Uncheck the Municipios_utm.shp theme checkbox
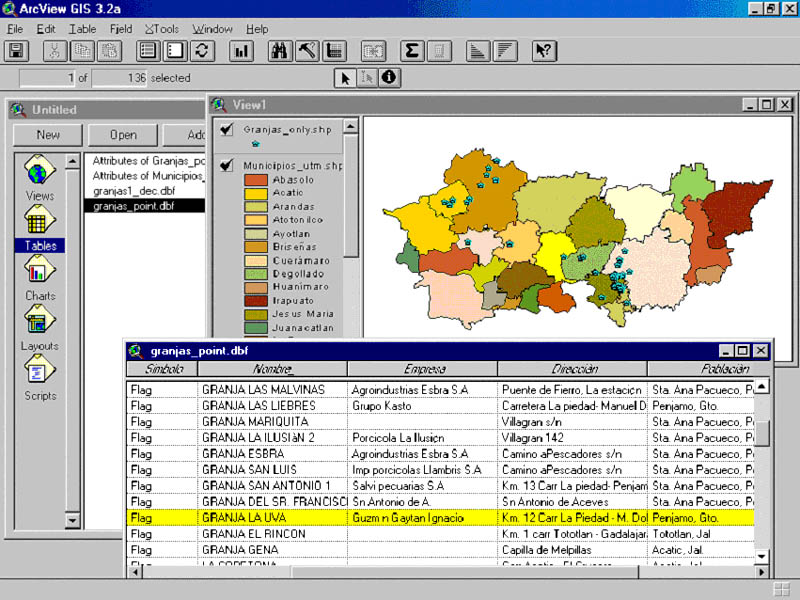This screenshot has height=600, width=800. 227,165
